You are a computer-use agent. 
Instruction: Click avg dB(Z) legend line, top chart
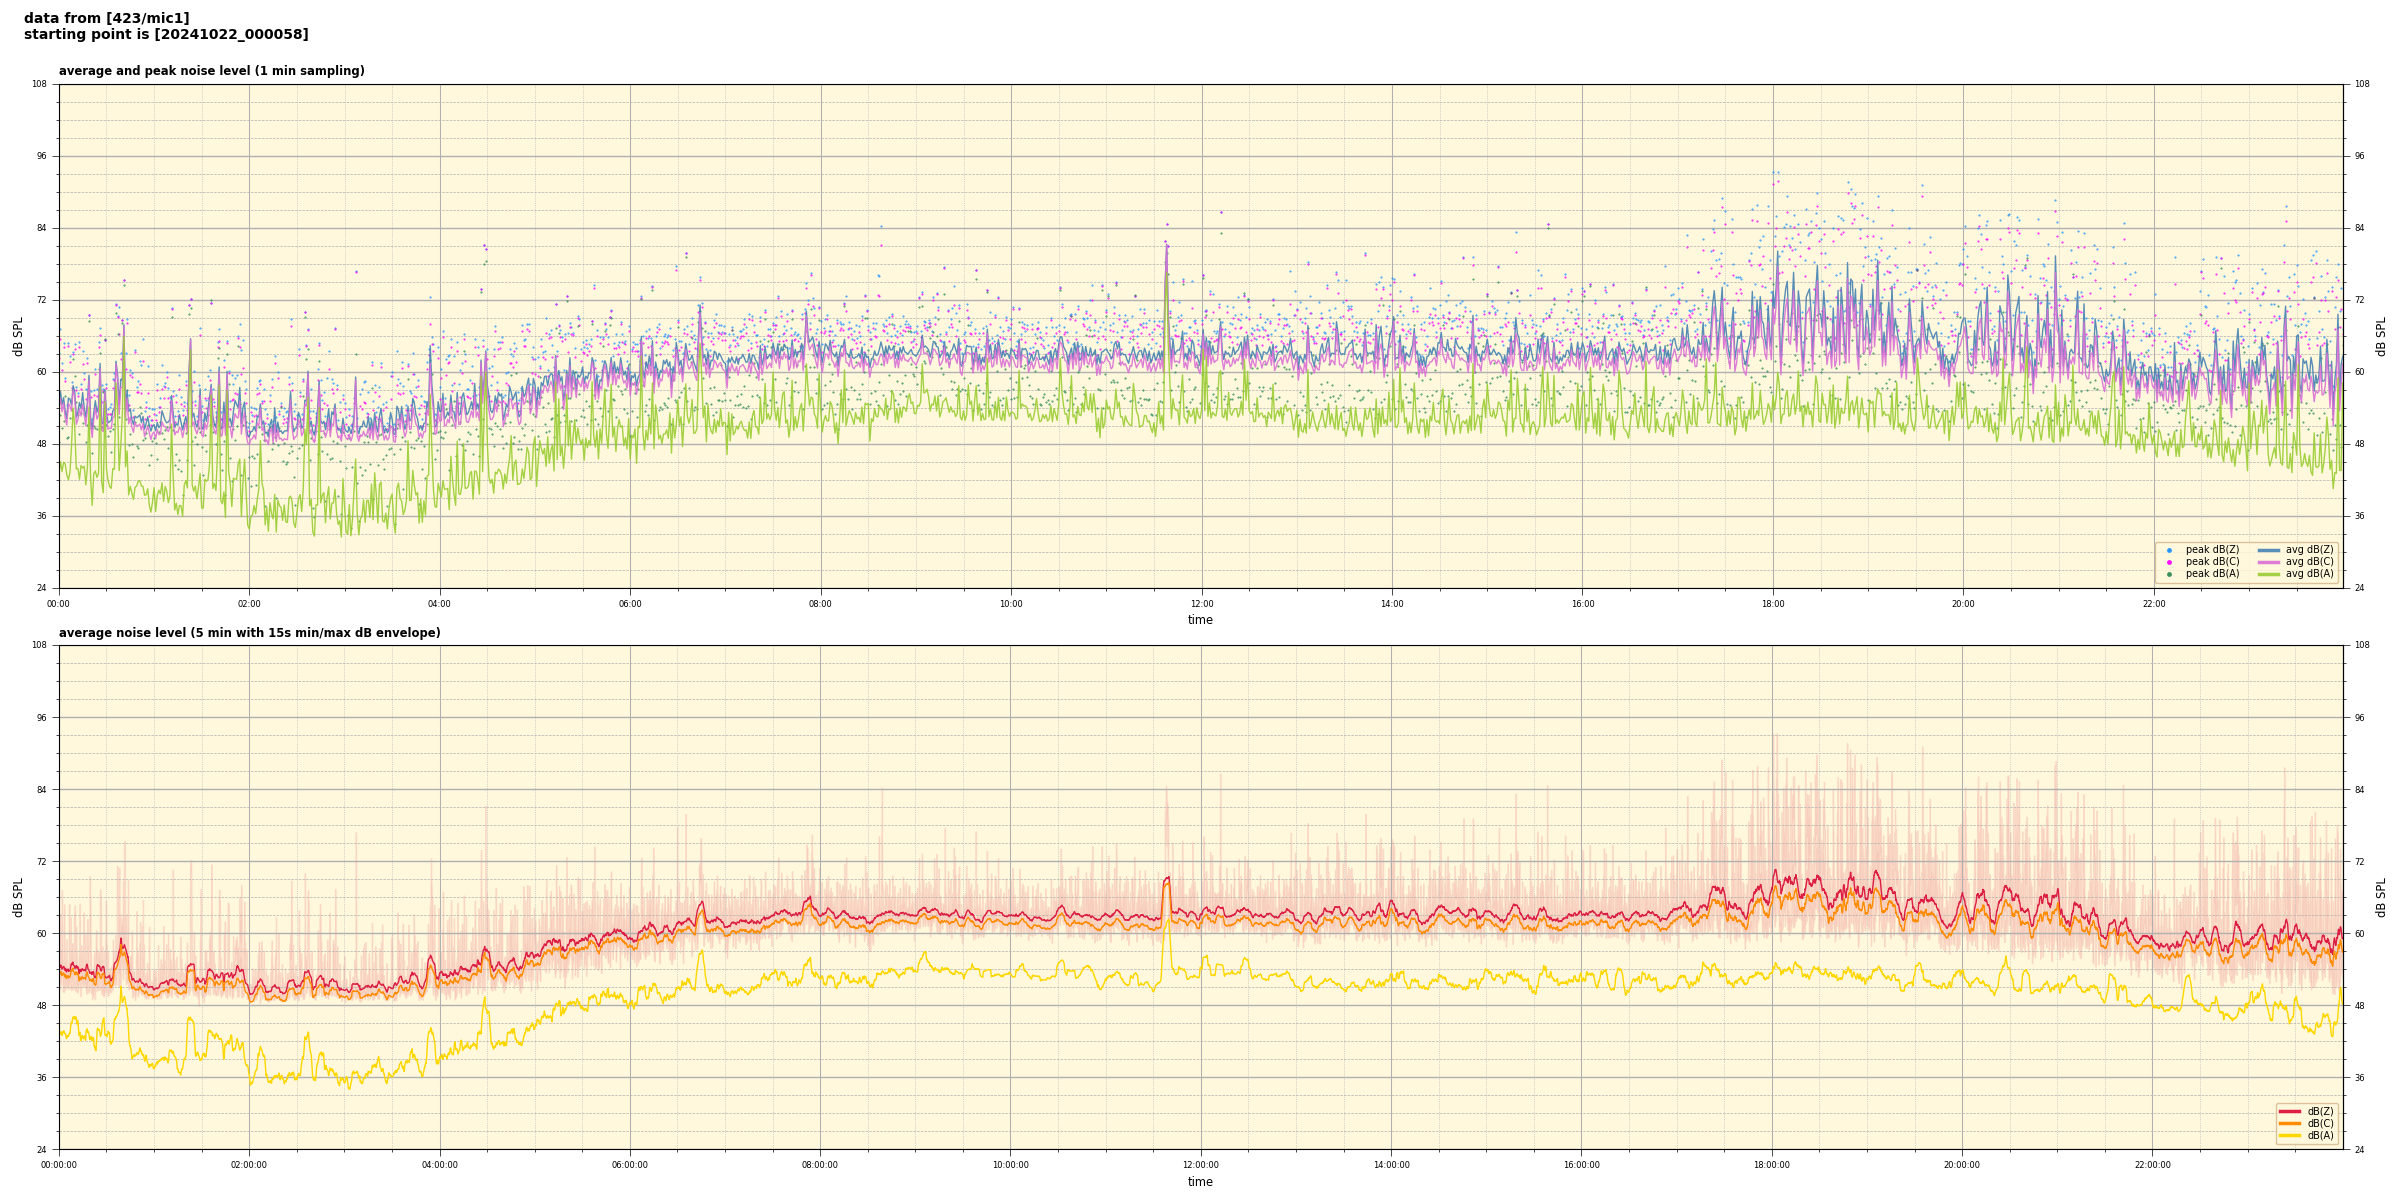click(x=2269, y=550)
